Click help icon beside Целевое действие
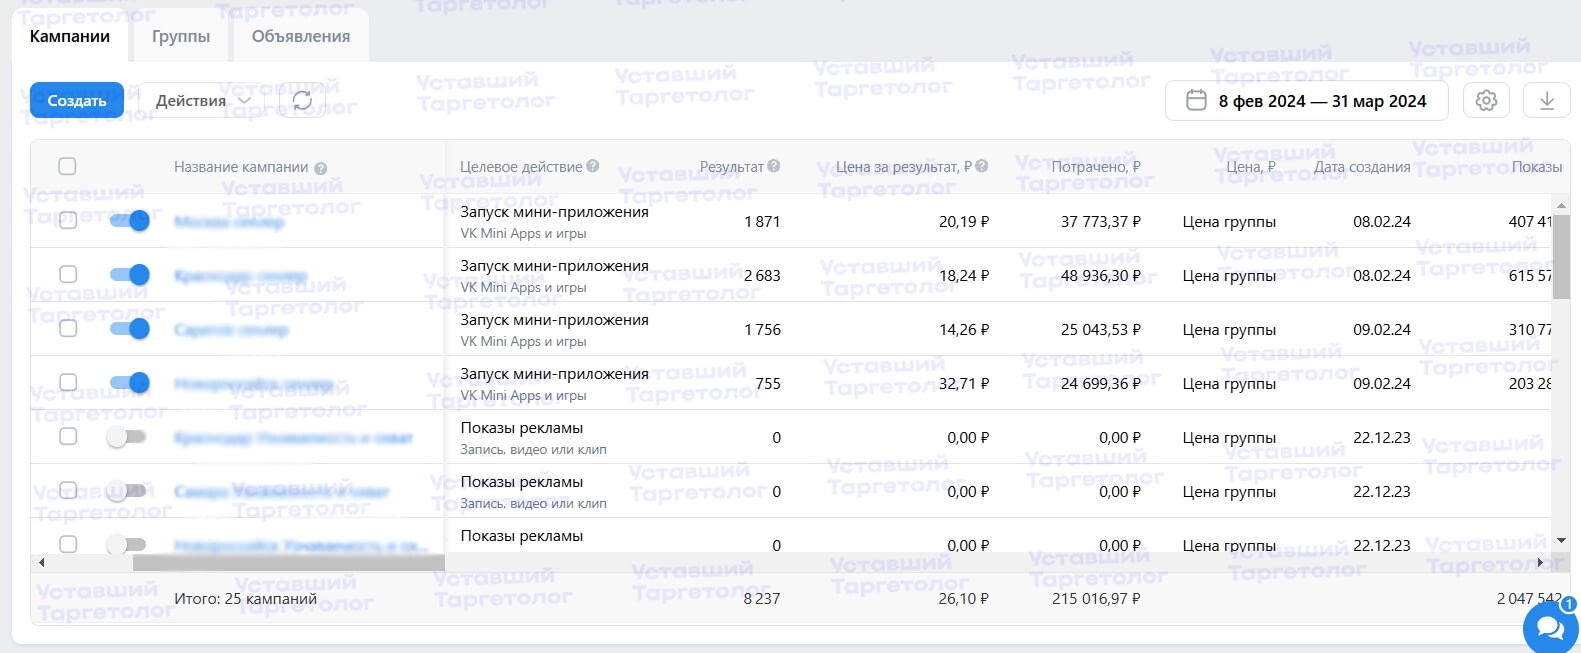 click(593, 166)
